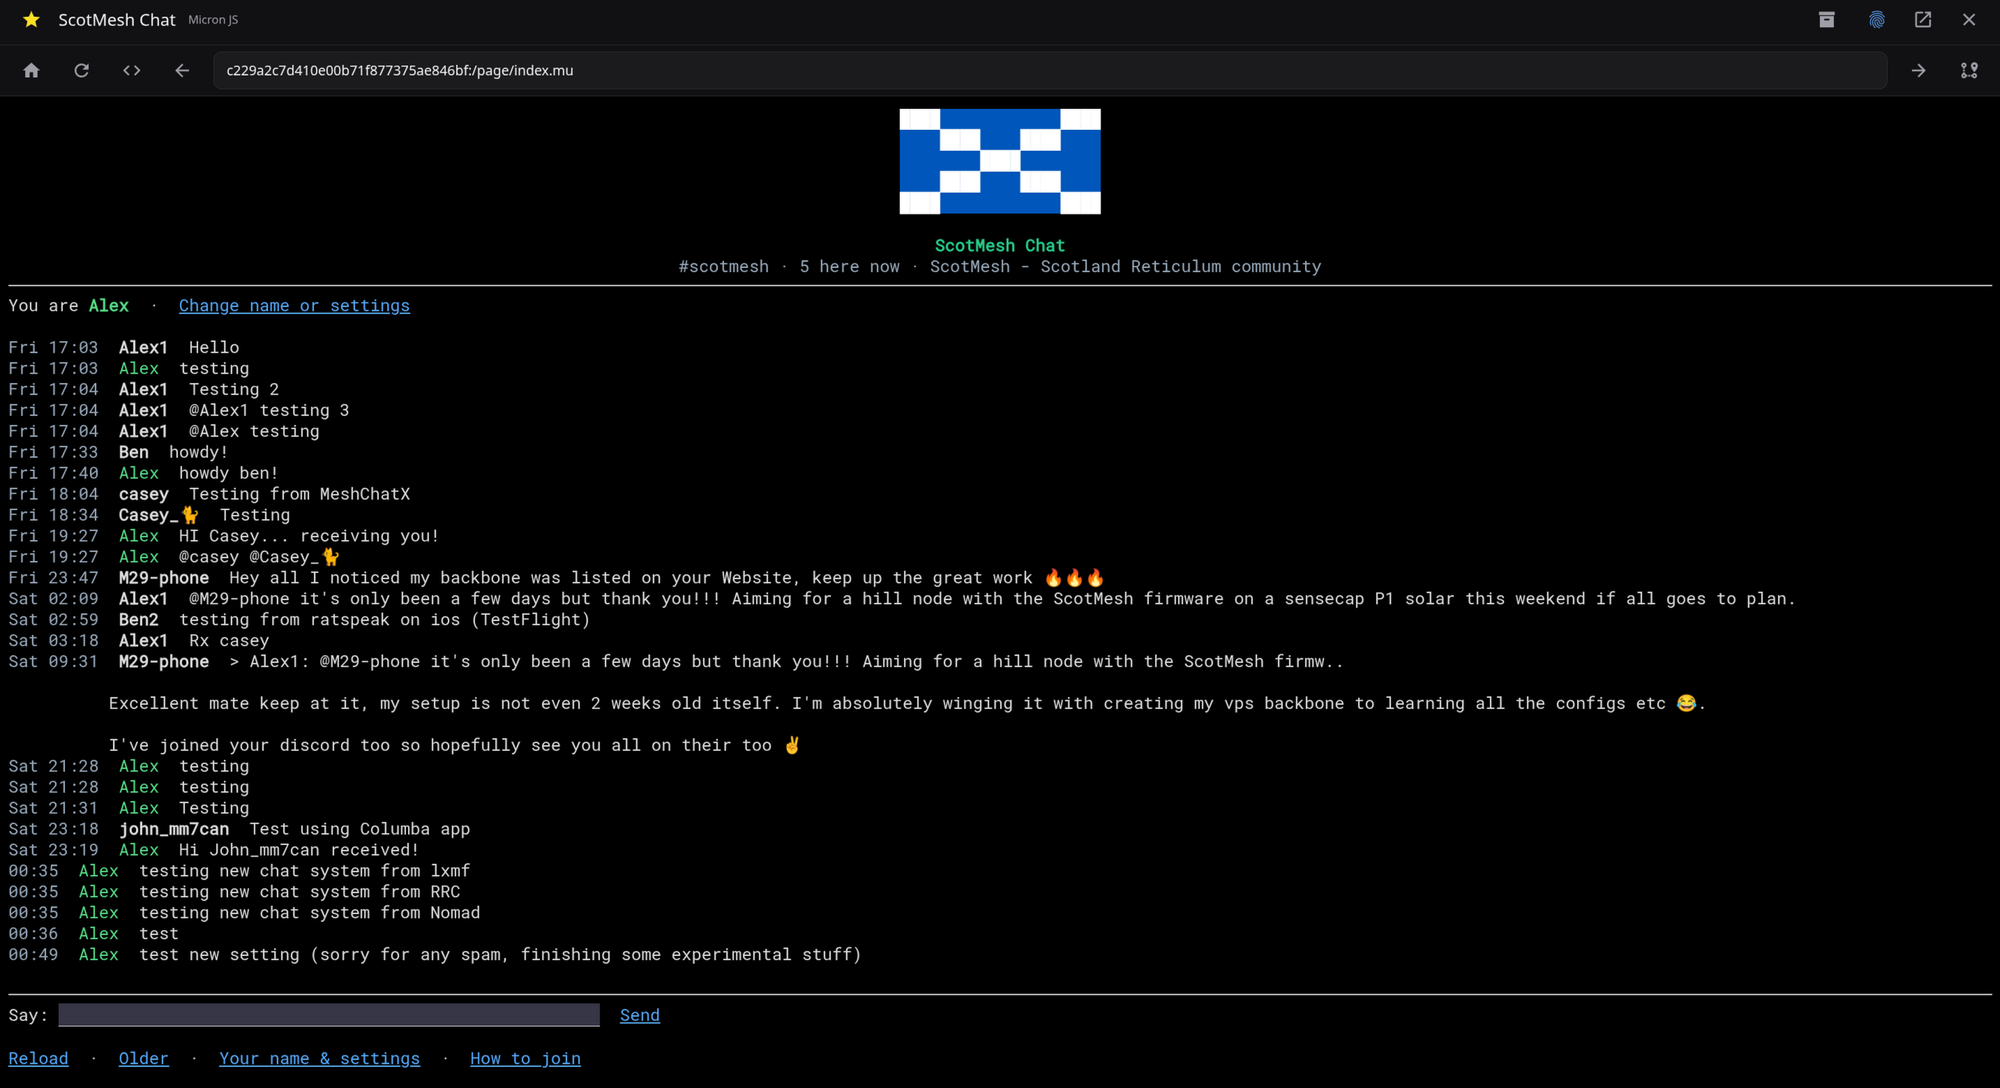Load Older messages link

144,1058
